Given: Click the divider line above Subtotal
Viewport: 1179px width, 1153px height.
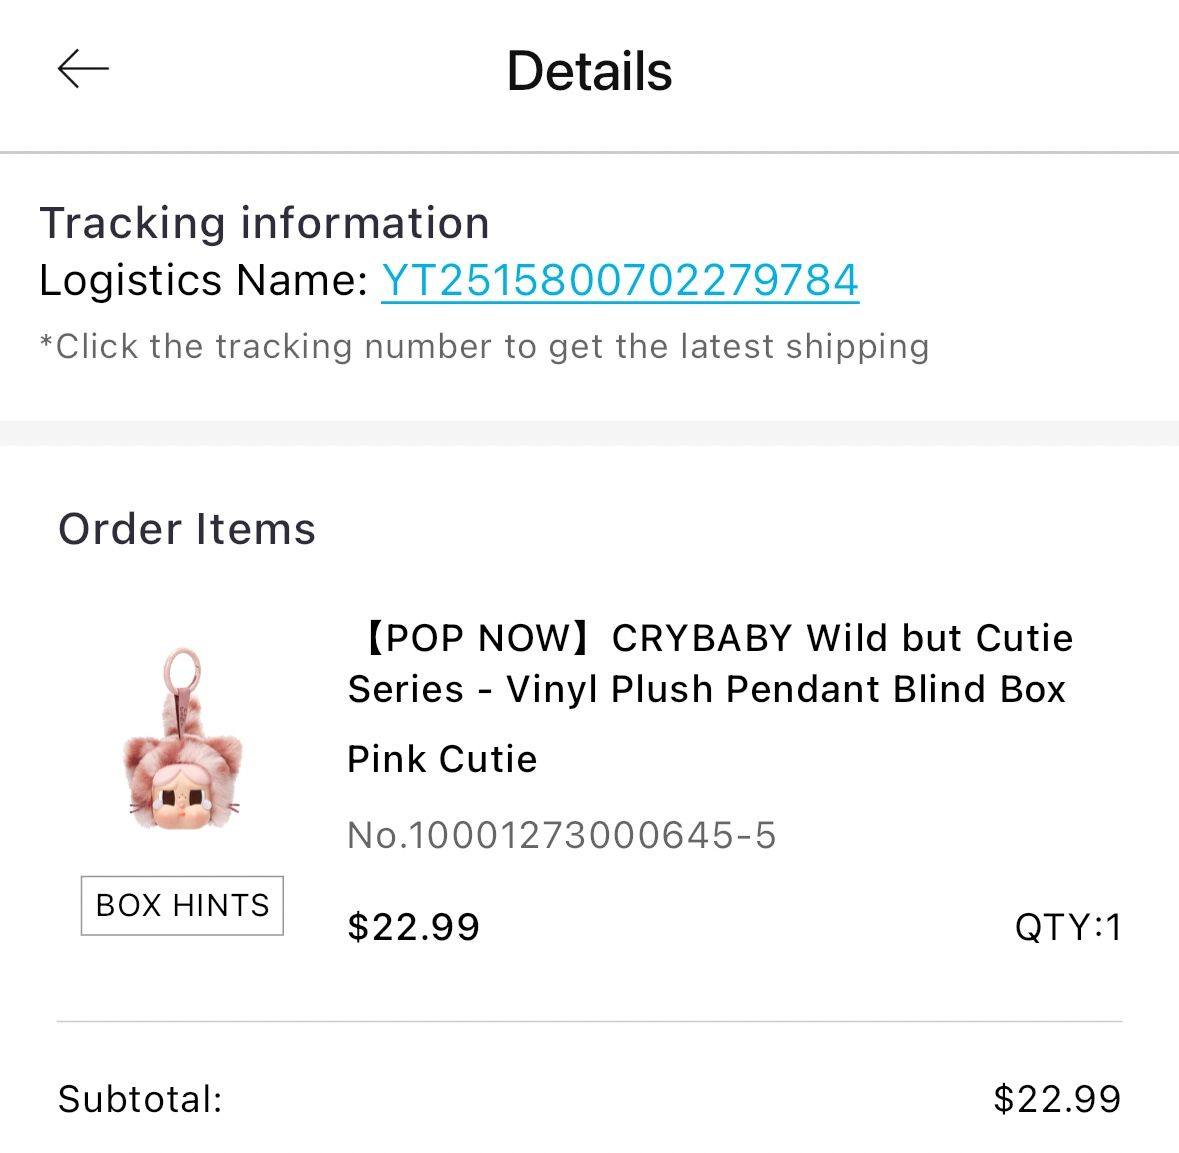Looking at the screenshot, I should pos(589,1022).
